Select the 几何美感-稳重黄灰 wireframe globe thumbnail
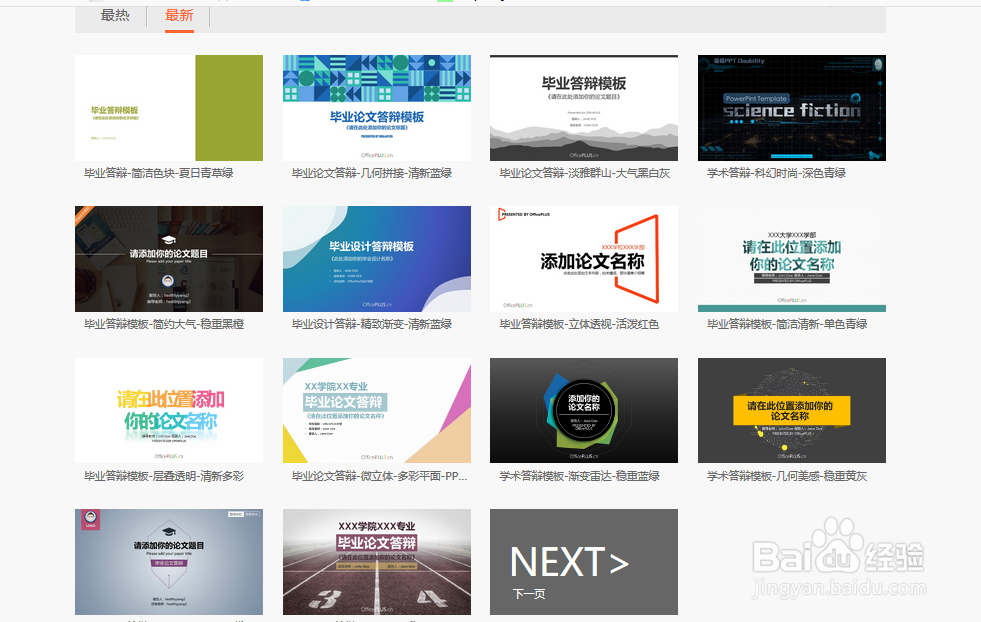This screenshot has height=622, width=981. (791, 410)
